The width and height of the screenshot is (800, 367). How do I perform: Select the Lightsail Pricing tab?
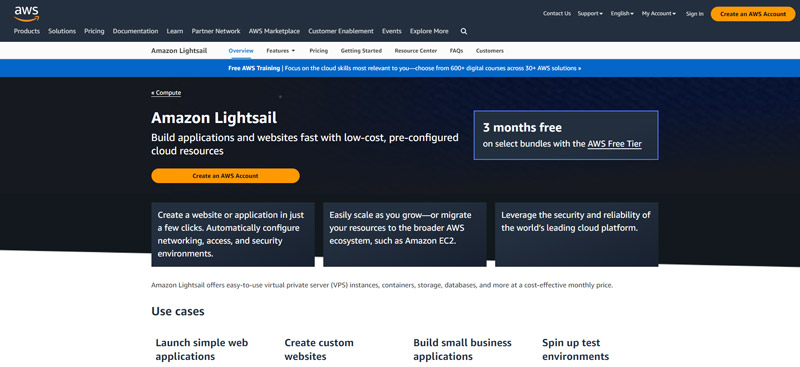coord(318,51)
